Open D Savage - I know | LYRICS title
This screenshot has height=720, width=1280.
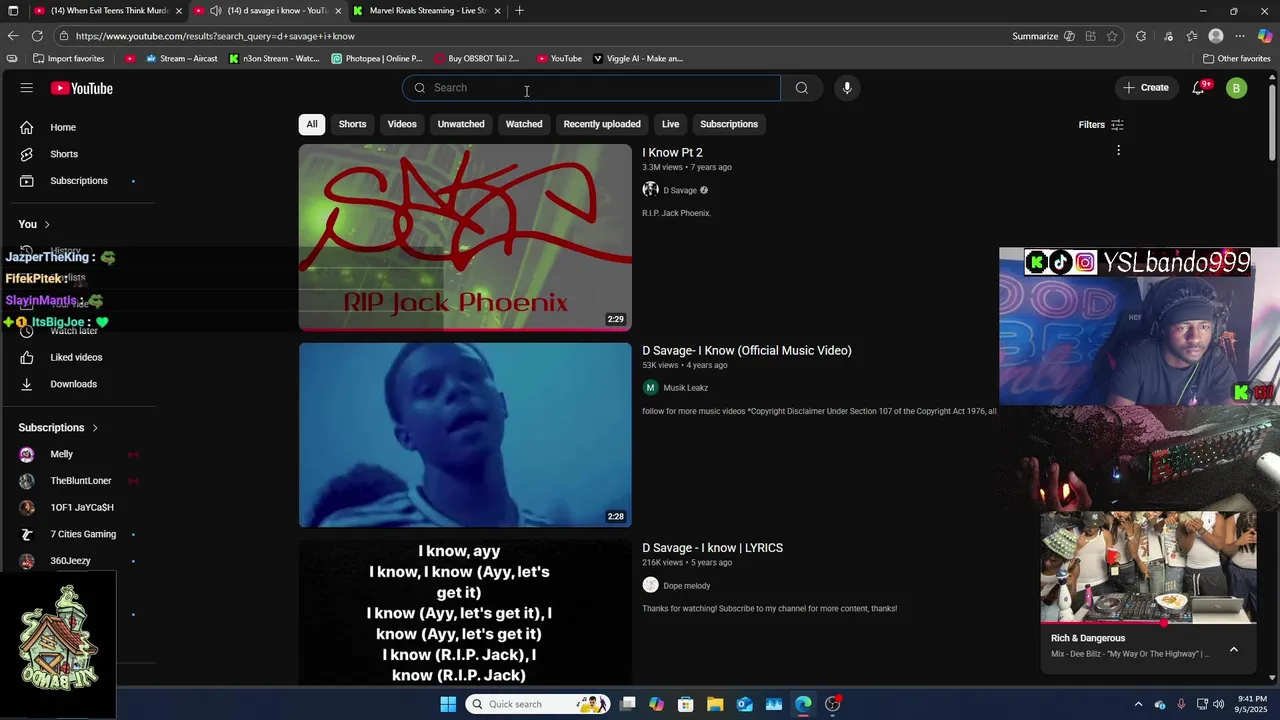pos(712,548)
